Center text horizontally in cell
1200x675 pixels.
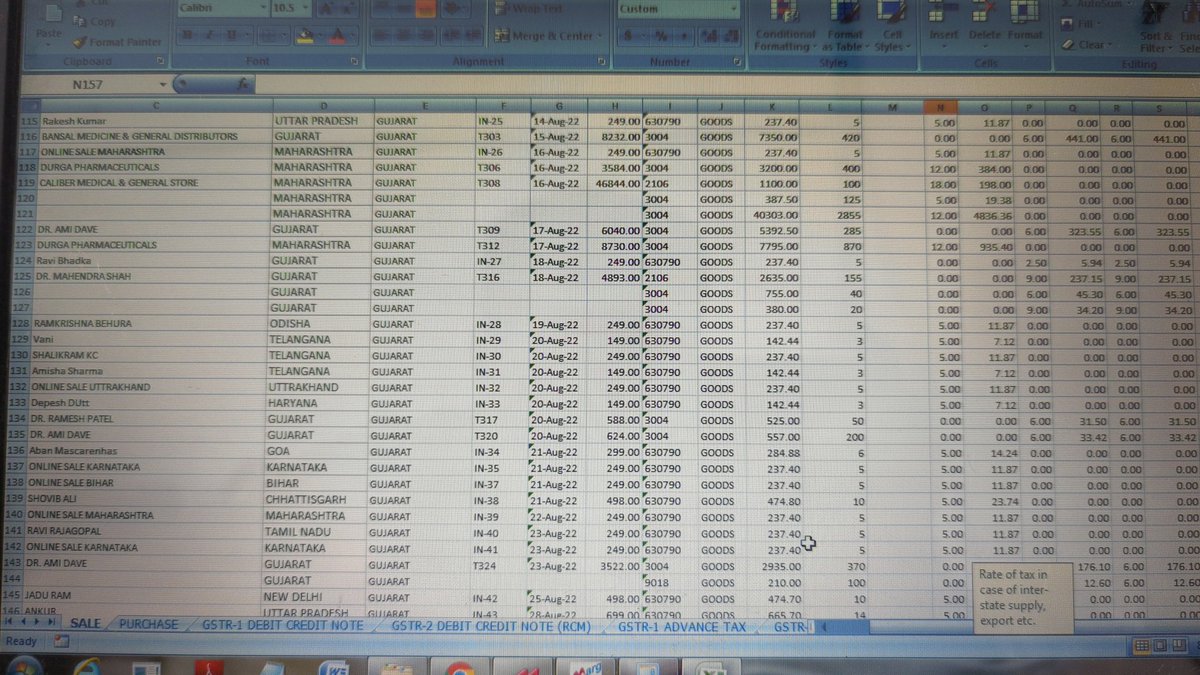(x=405, y=36)
